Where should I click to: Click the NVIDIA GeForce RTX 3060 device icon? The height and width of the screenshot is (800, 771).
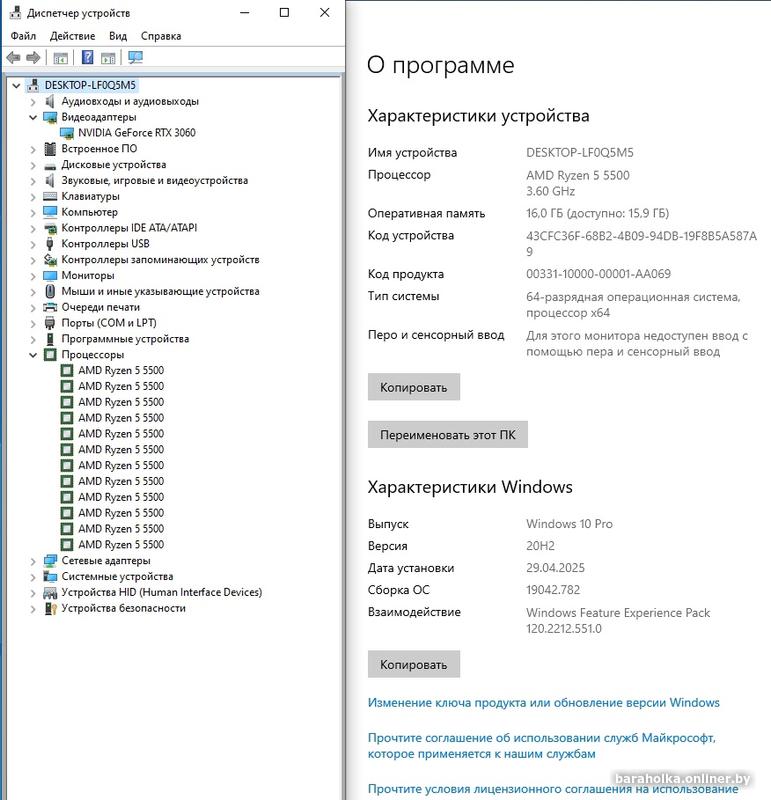click(x=67, y=133)
